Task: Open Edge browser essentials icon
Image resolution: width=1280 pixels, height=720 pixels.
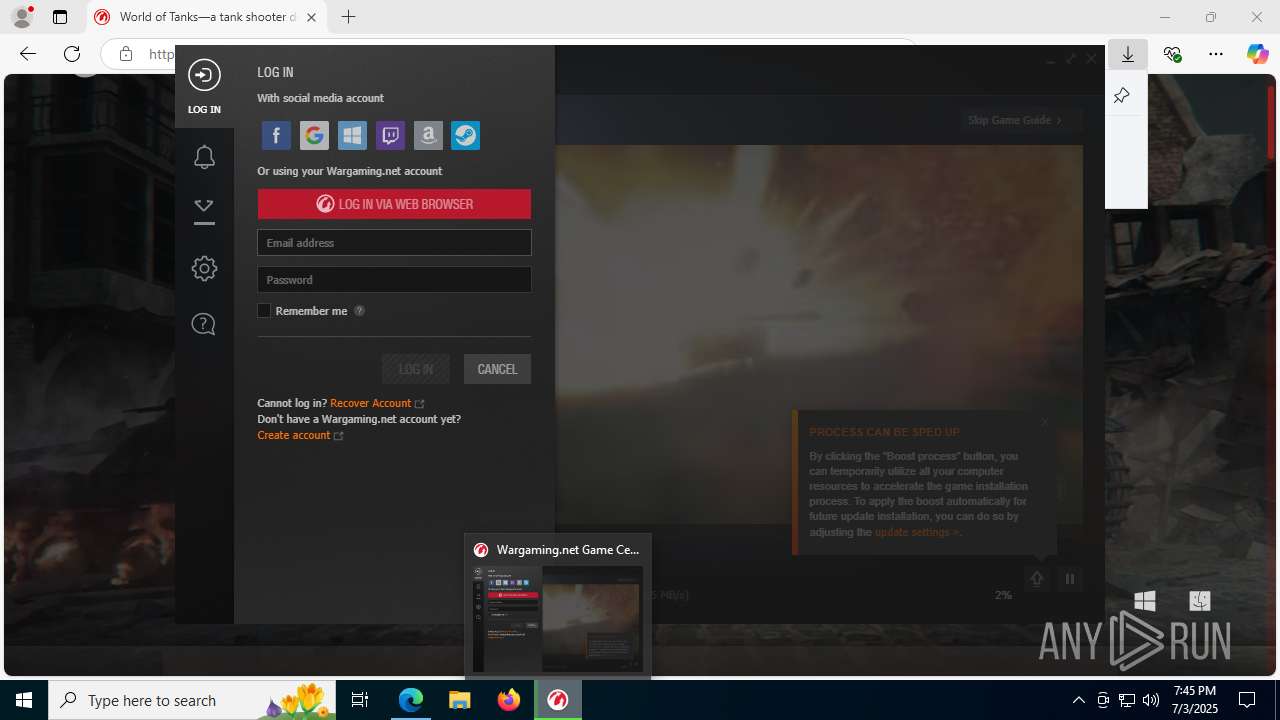Action: (1172, 54)
